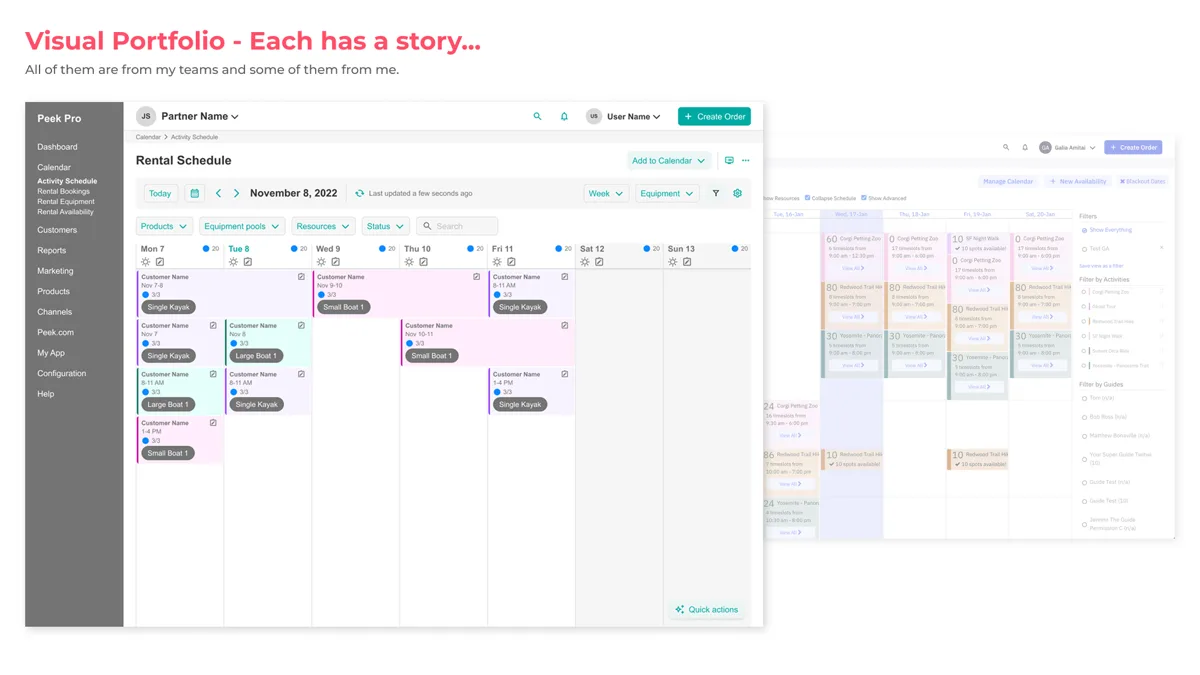Click the sun icon under Sat 12
1200x675 pixels.
(x=585, y=262)
